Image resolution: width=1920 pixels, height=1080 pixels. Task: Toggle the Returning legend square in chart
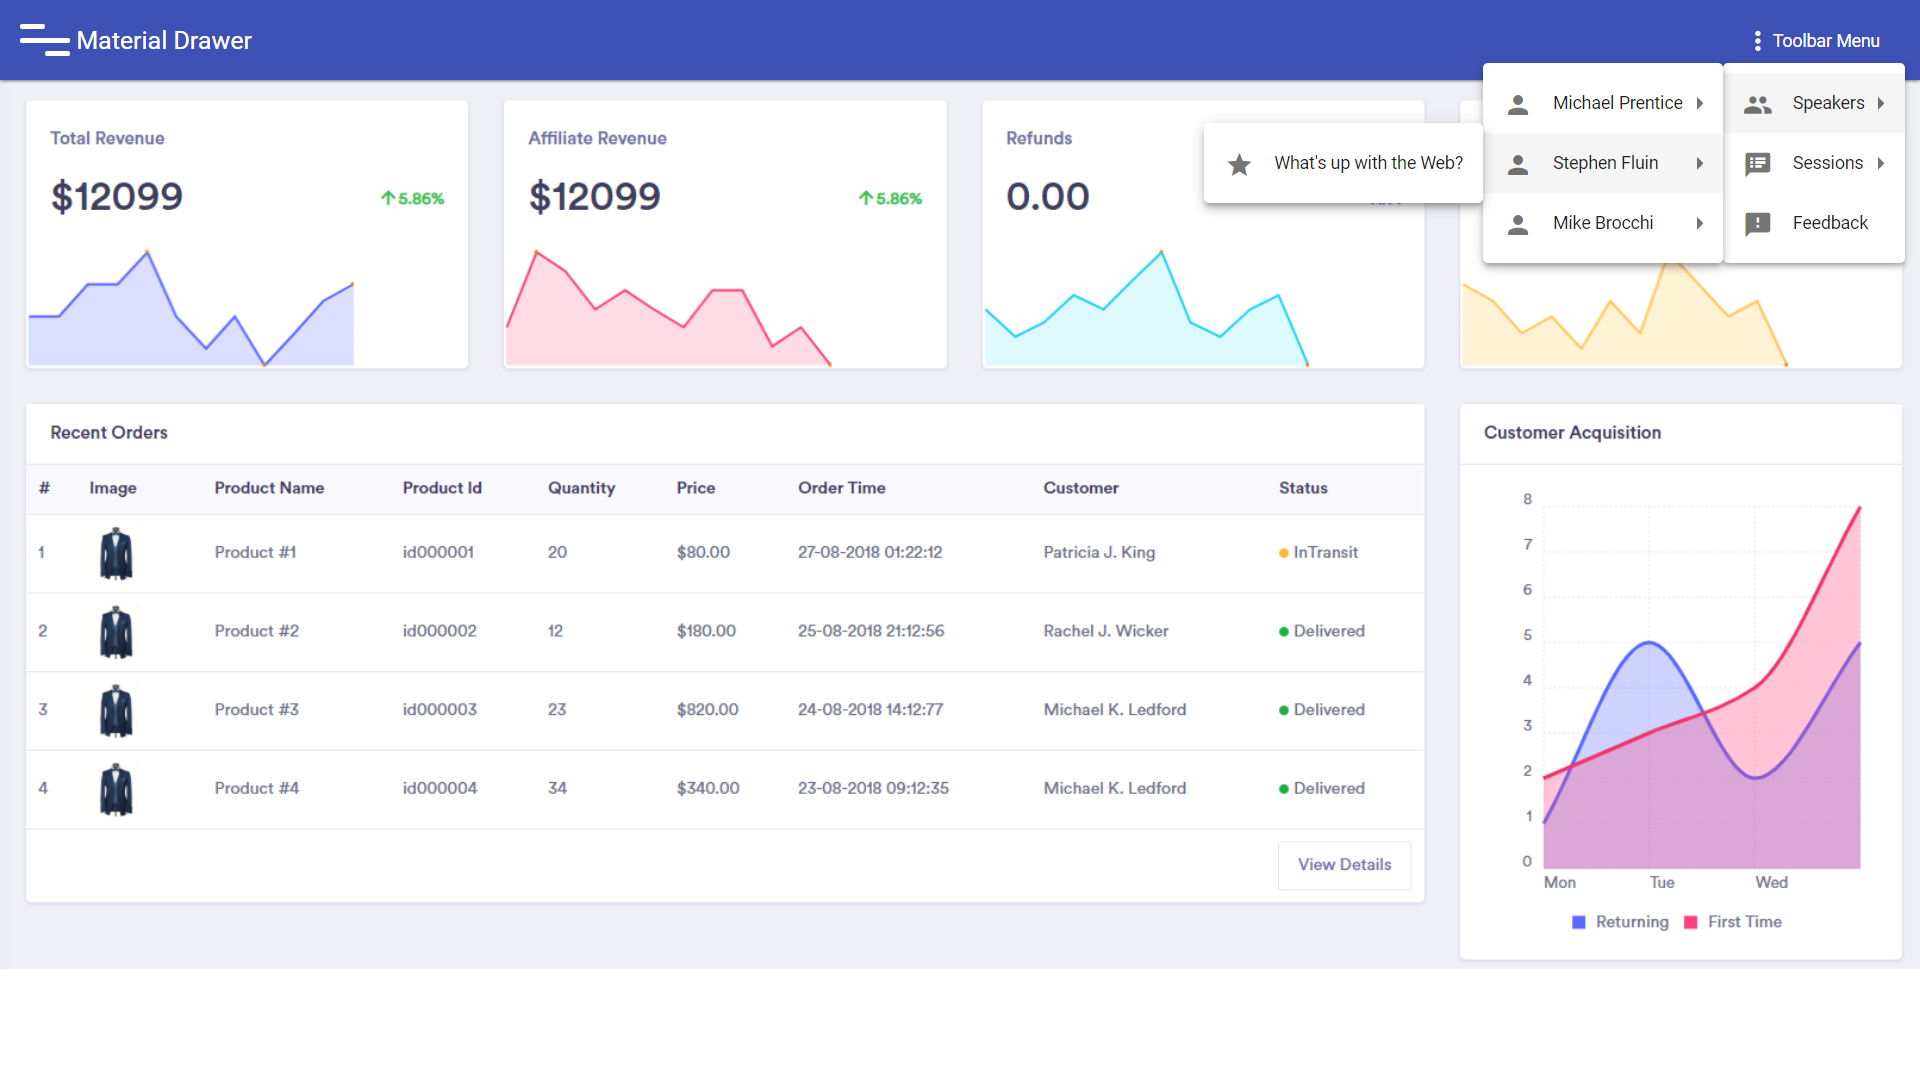click(1578, 922)
